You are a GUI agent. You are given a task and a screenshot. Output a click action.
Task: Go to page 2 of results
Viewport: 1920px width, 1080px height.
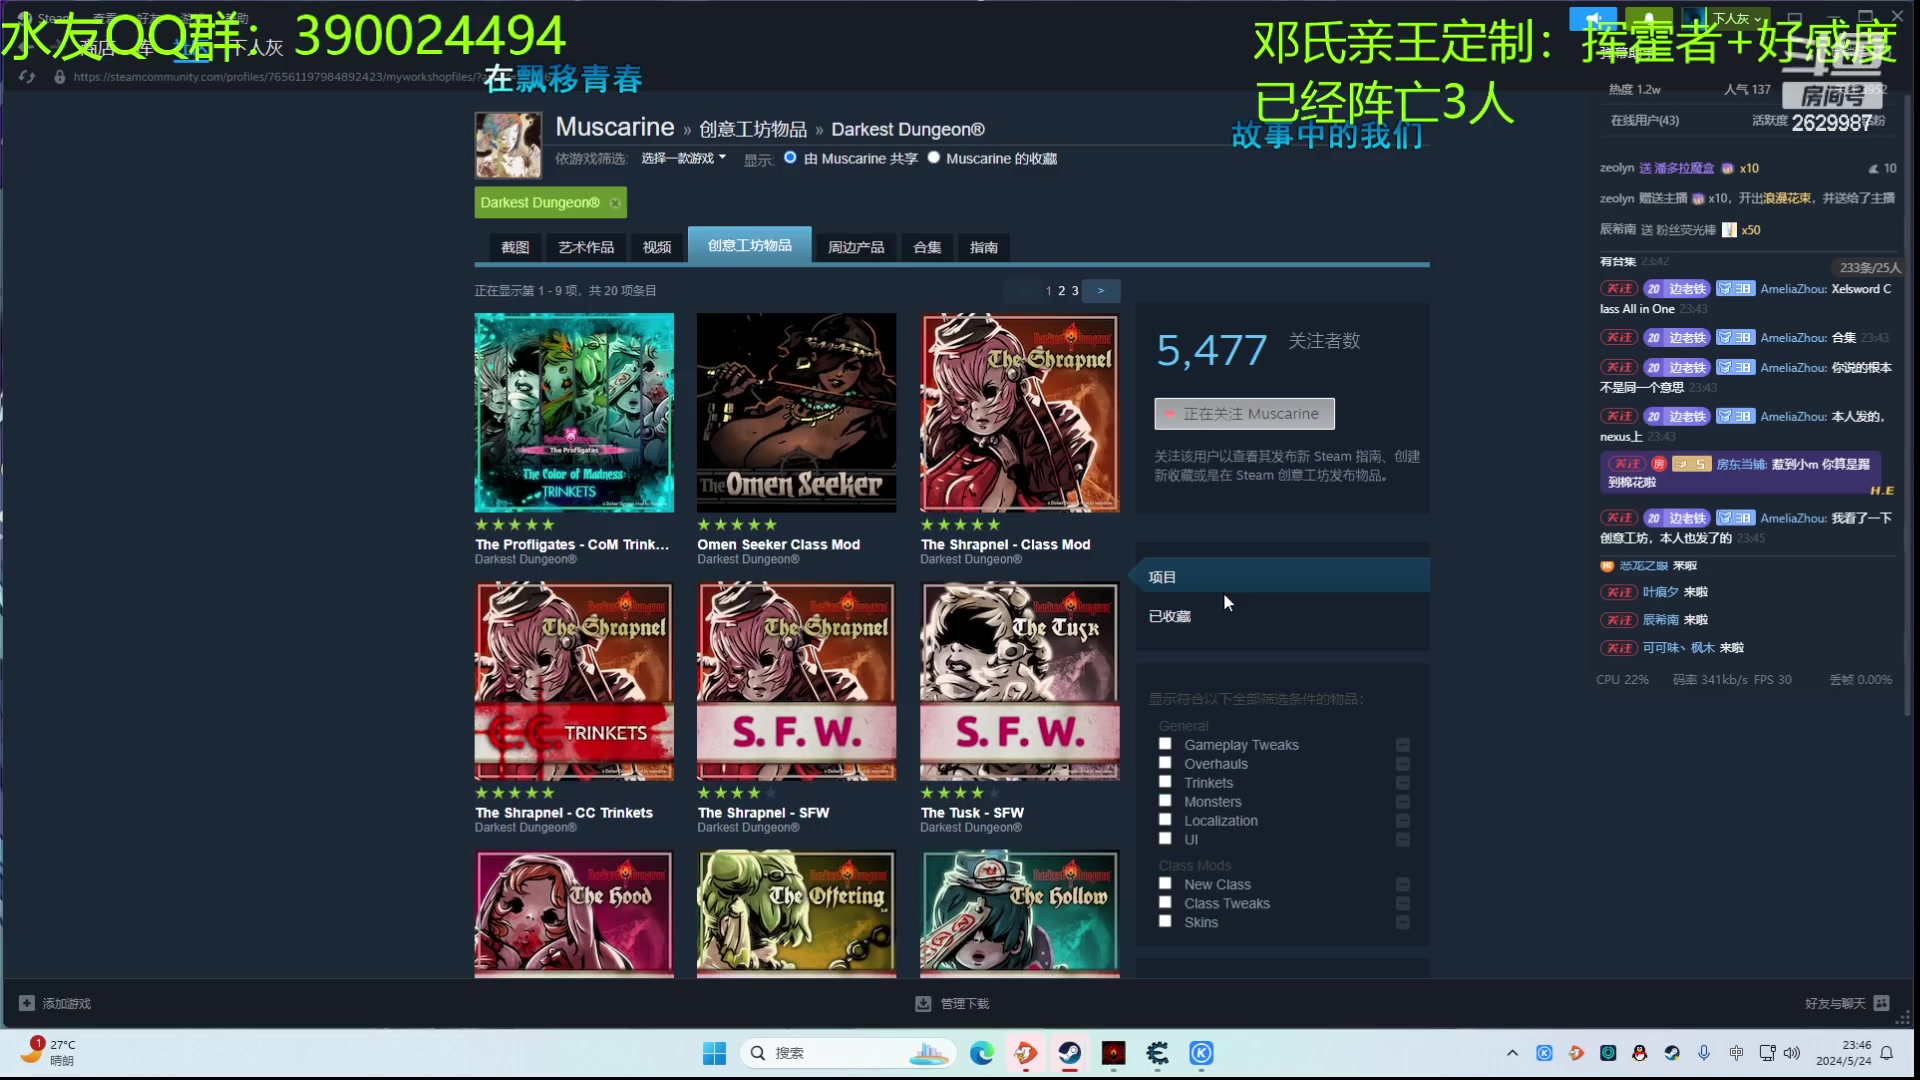1062,291
